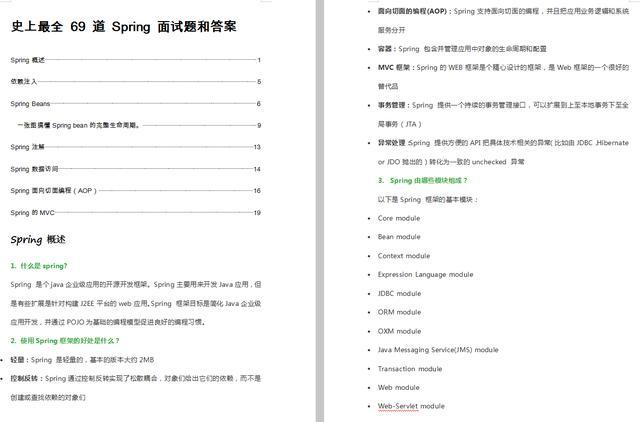Open the 'Spring bean 的完整生命周期' contents entry
The image size is (640, 422).
point(139,125)
